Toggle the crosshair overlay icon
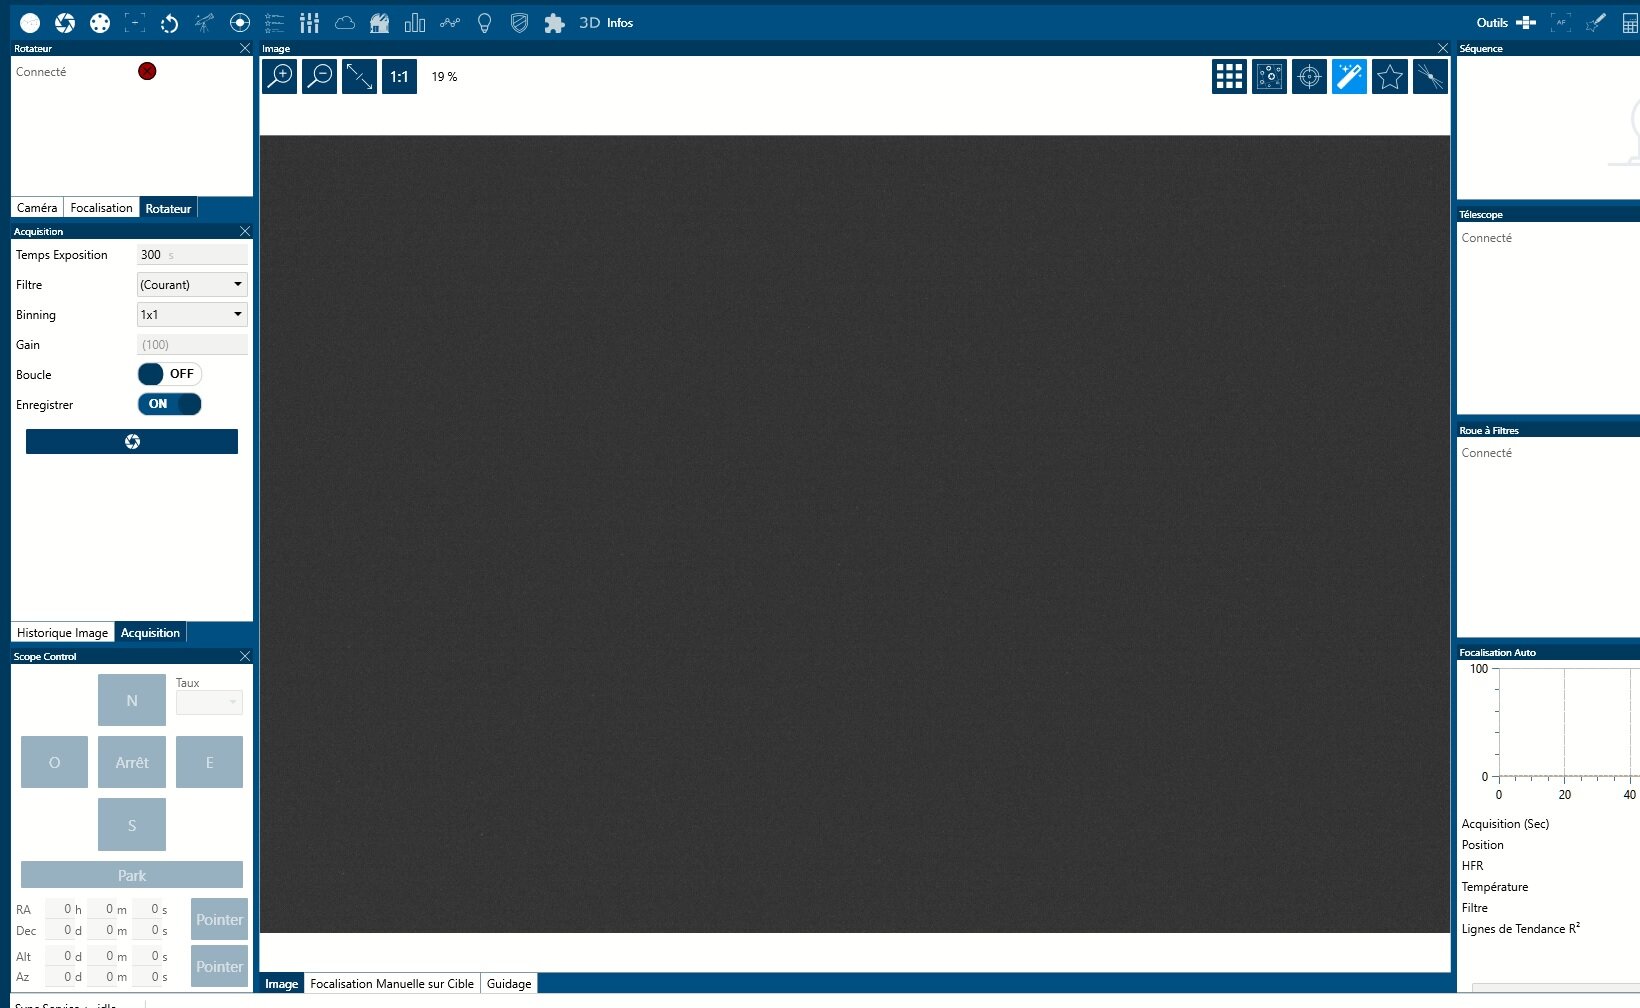Image resolution: width=1640 pixels, height=1008 pixels. 1309,76
